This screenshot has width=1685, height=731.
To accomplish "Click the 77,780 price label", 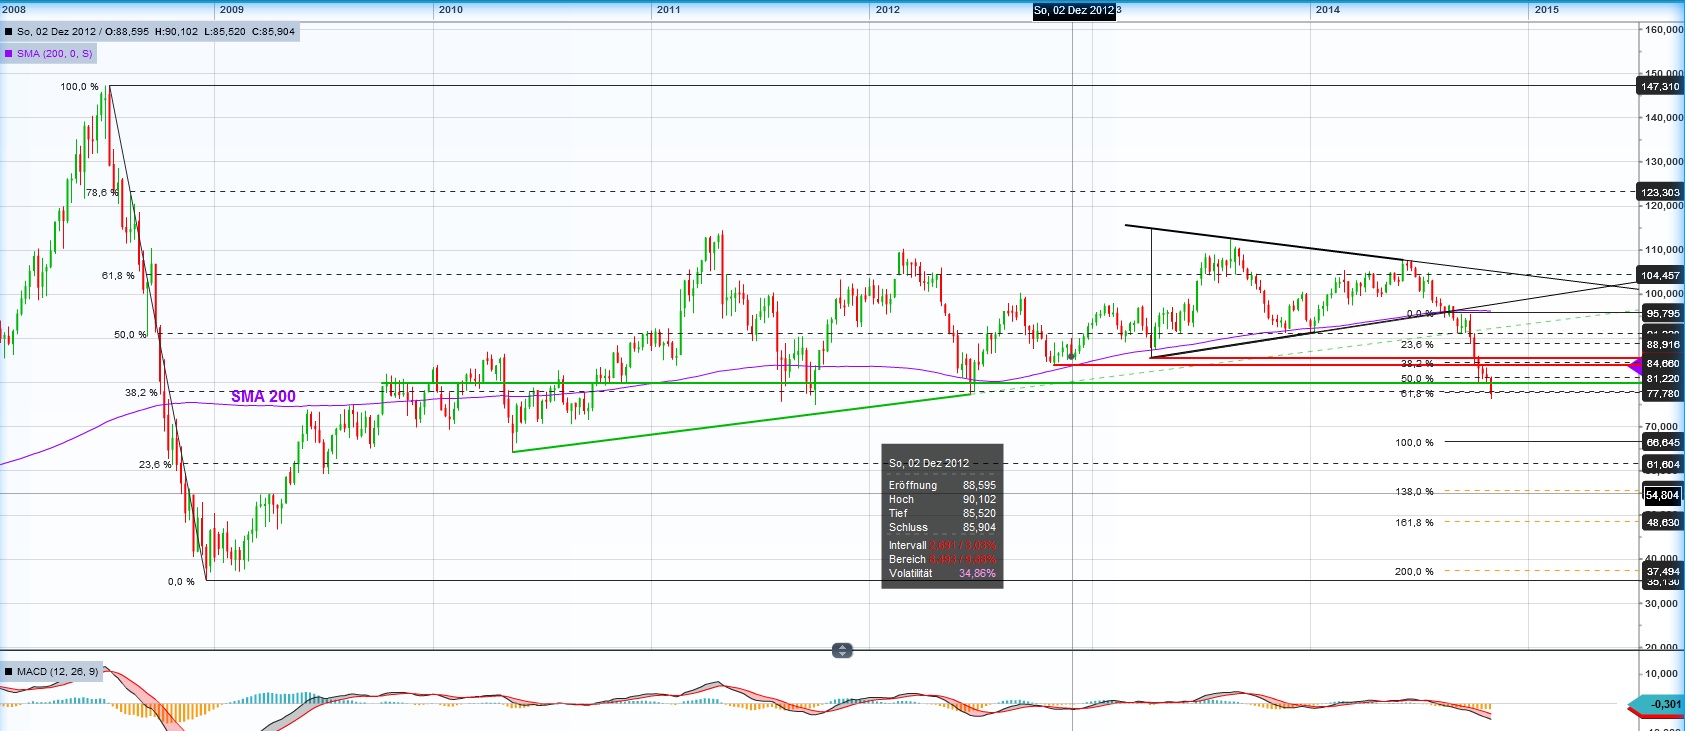I will (x=1662, y=394).
